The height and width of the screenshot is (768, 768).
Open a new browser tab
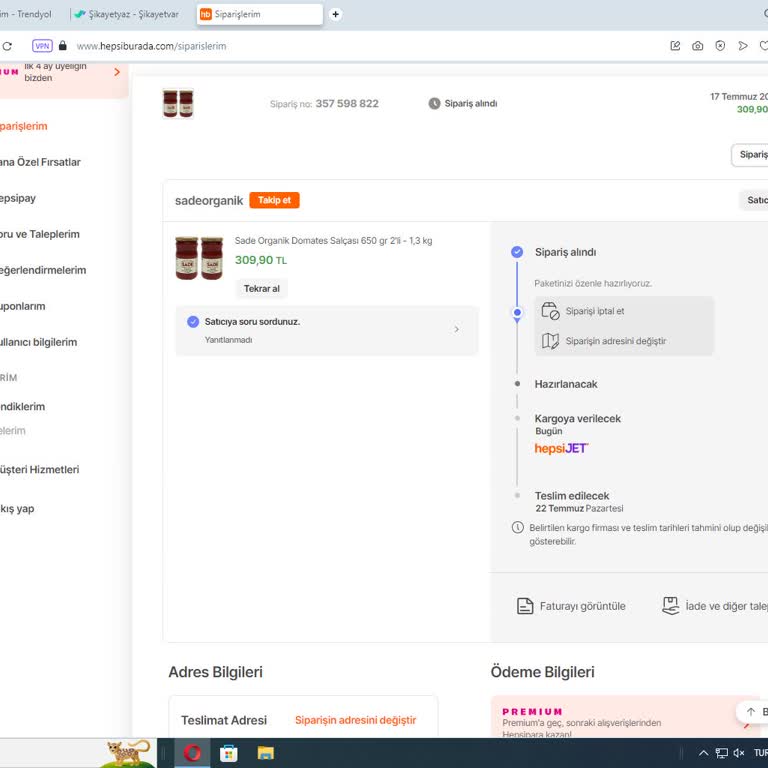tap(336, 14)
